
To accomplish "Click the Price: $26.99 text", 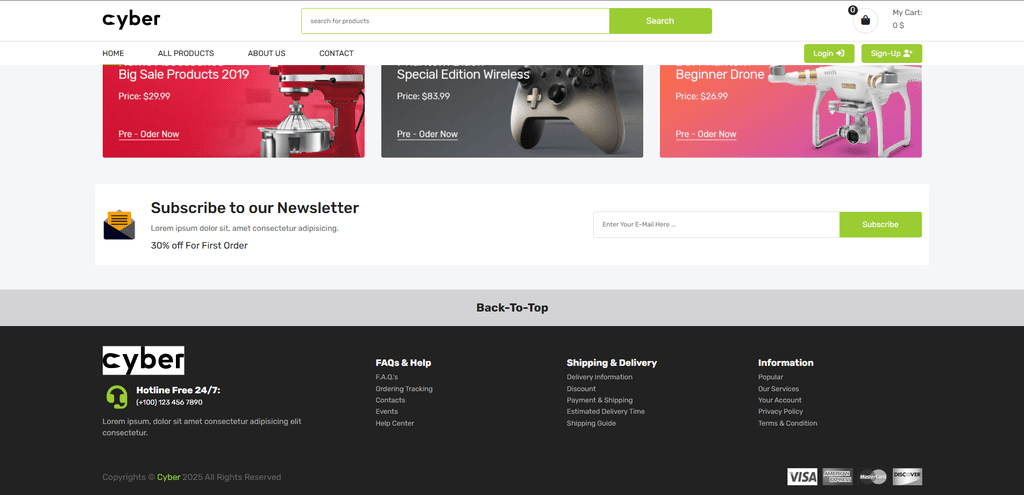I will (x=701, y=97).
